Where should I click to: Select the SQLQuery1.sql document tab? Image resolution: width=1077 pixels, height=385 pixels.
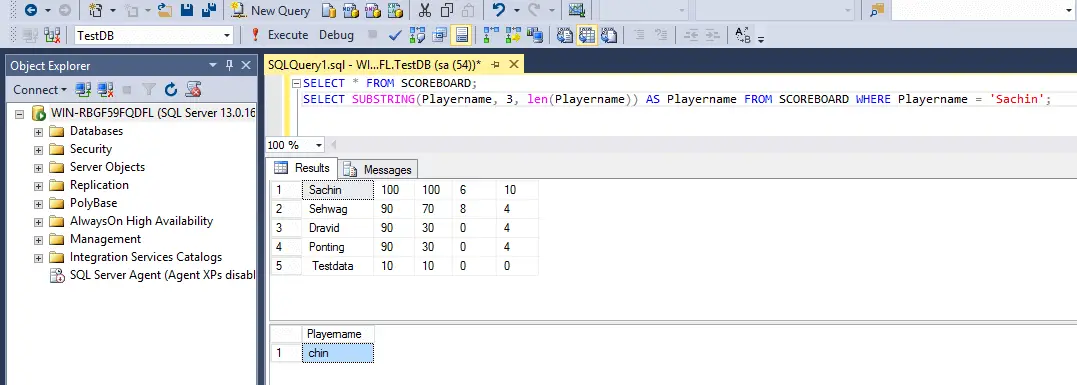(374, 65)
